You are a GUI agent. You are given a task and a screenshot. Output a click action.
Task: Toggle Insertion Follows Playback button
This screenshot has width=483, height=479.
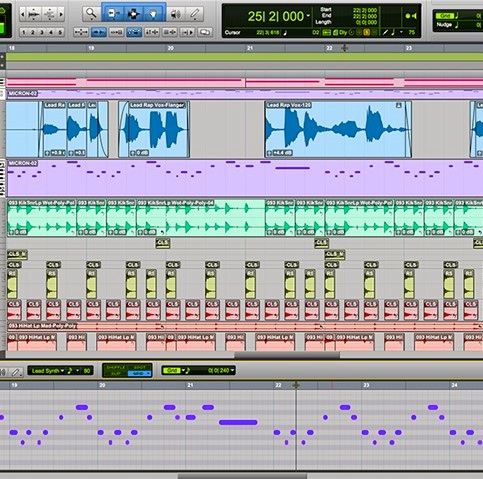187,32
